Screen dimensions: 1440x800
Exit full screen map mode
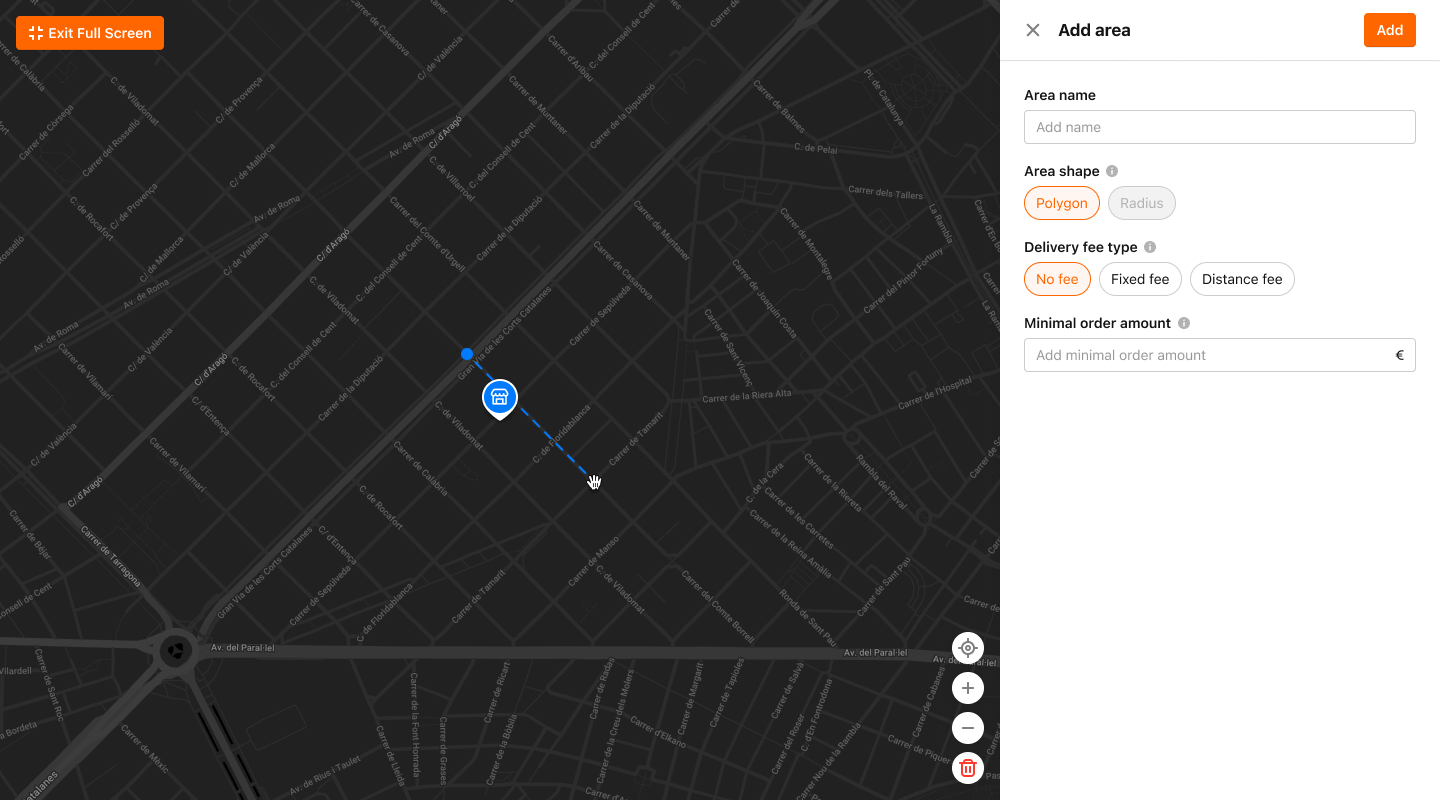point(90,33)
